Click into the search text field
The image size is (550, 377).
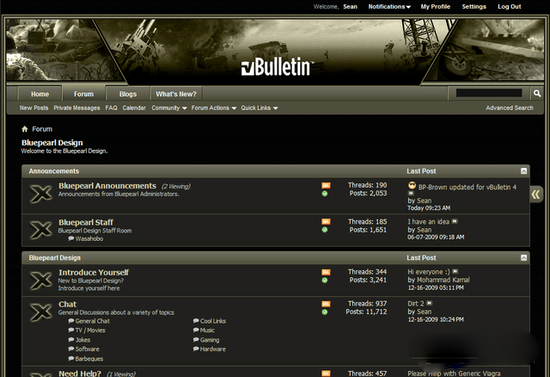tap(489, 93)
